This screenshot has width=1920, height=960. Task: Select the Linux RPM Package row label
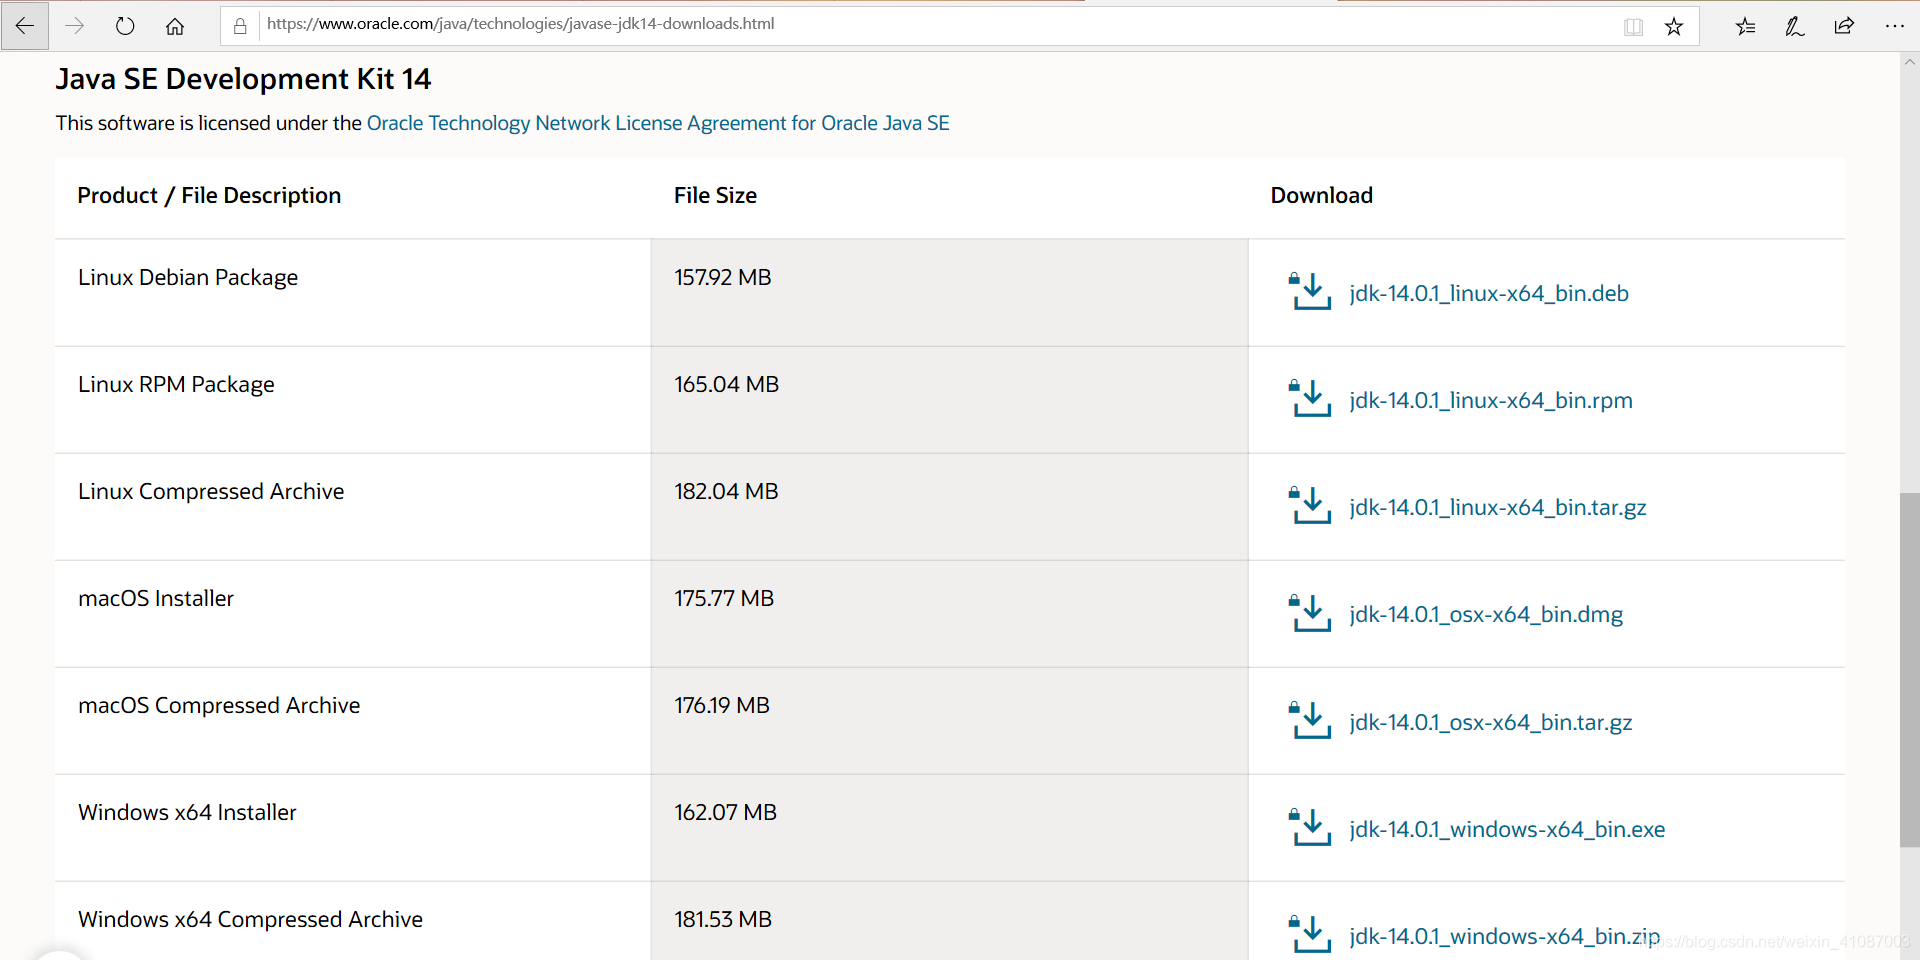tap(176, 384)
